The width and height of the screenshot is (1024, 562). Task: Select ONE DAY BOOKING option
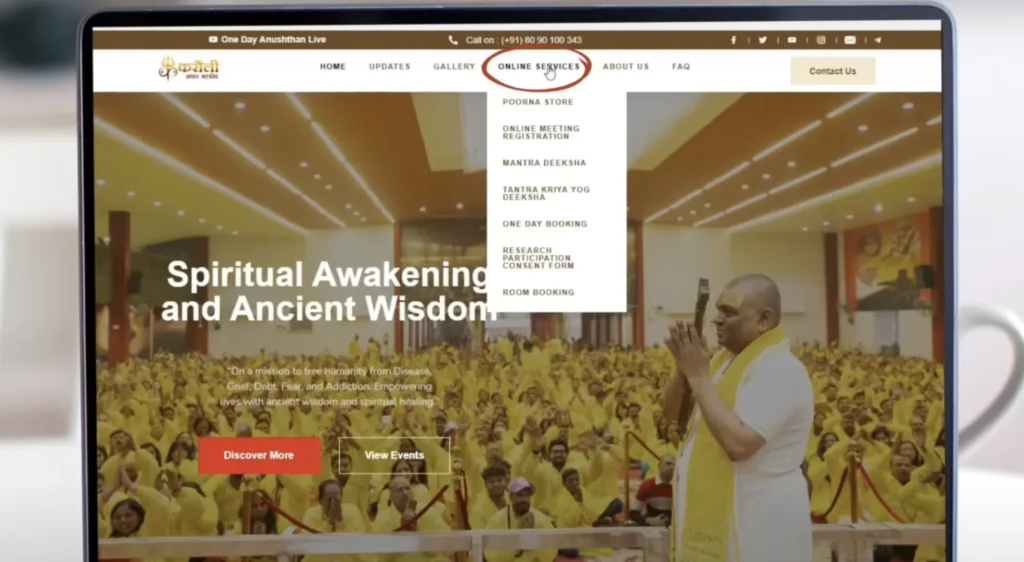point(545,224)
